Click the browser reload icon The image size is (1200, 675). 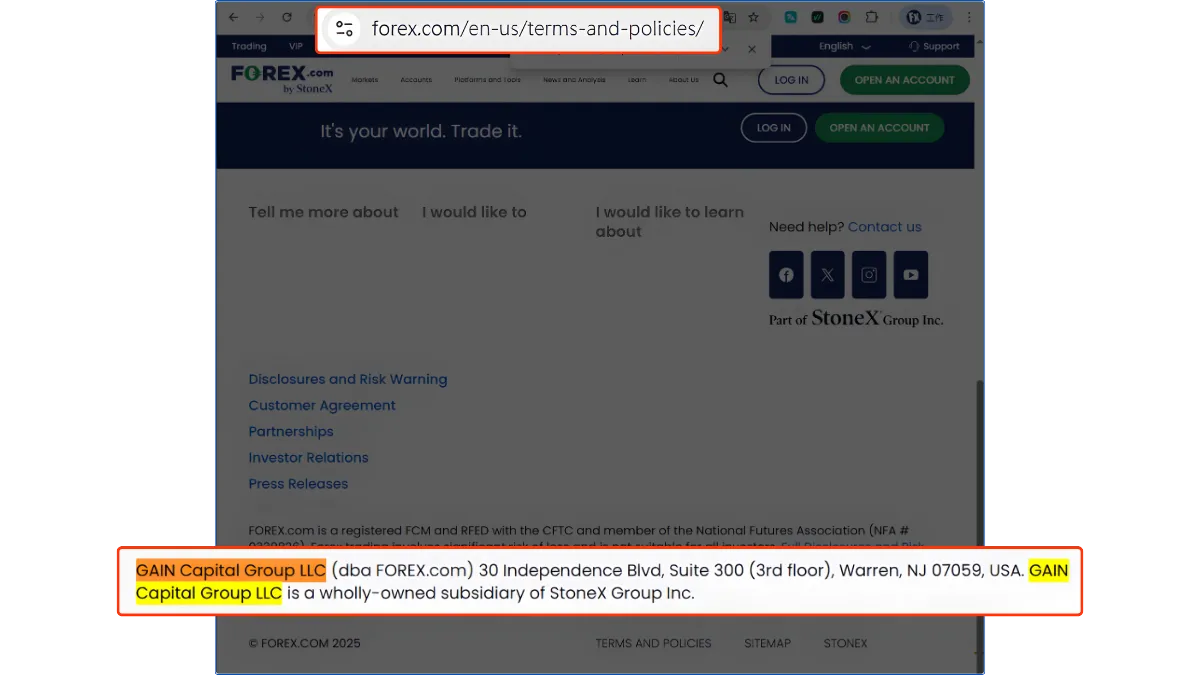(287, 17)
